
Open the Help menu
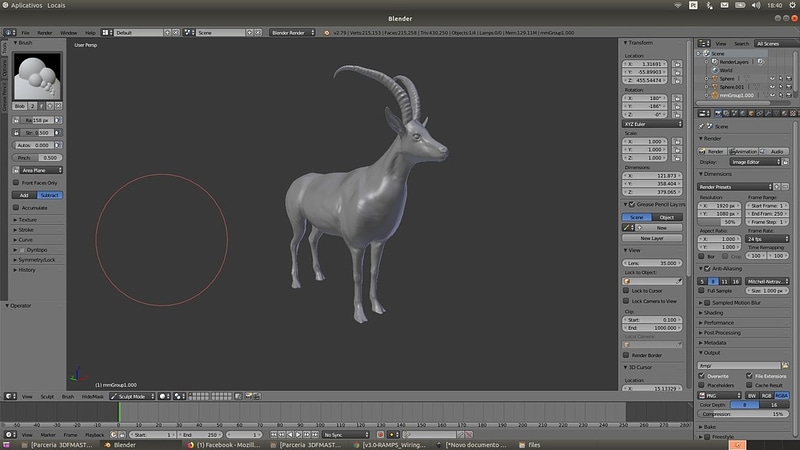coord(90,33)
